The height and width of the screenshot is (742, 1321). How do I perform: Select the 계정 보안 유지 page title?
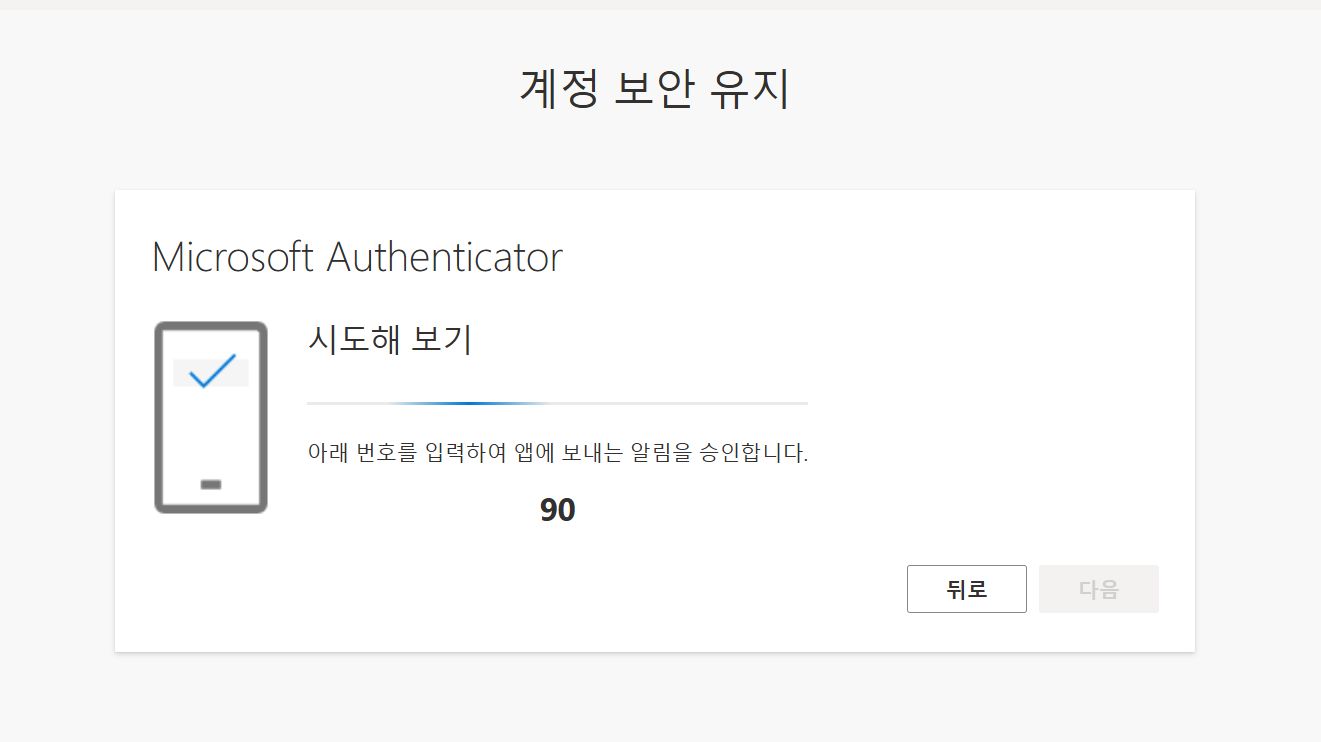tap(659, 89)
